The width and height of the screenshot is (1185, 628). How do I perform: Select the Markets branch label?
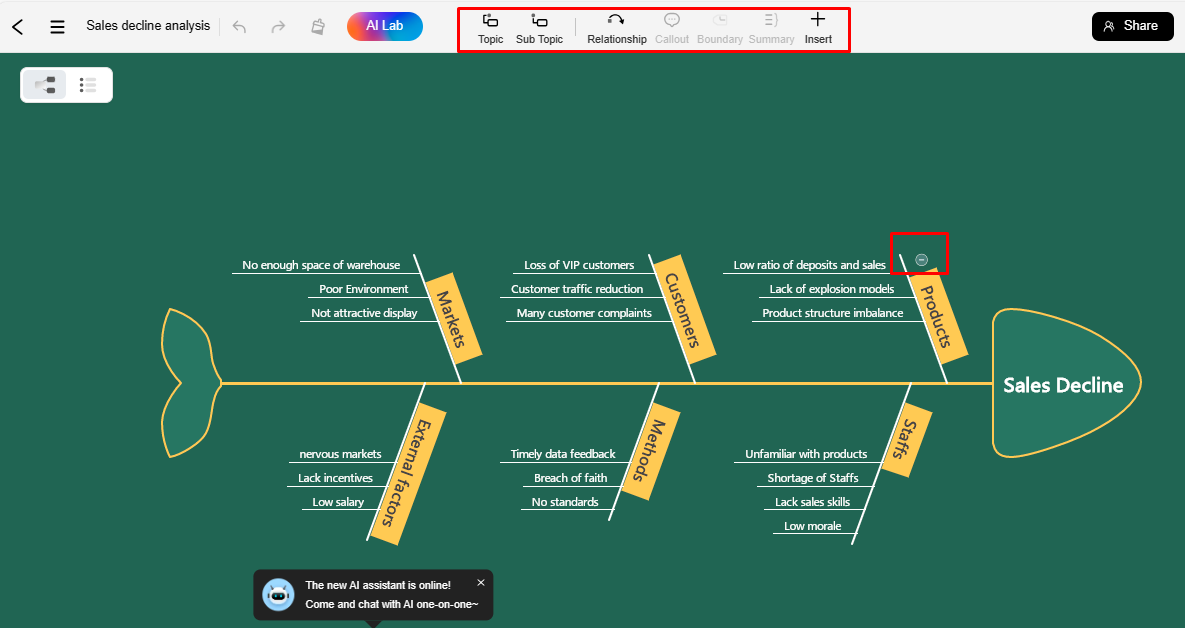(x=452, y=319)
